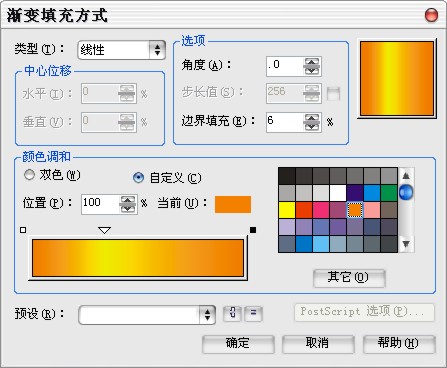Pick the selected orange palette swatch

coord(355,210)
